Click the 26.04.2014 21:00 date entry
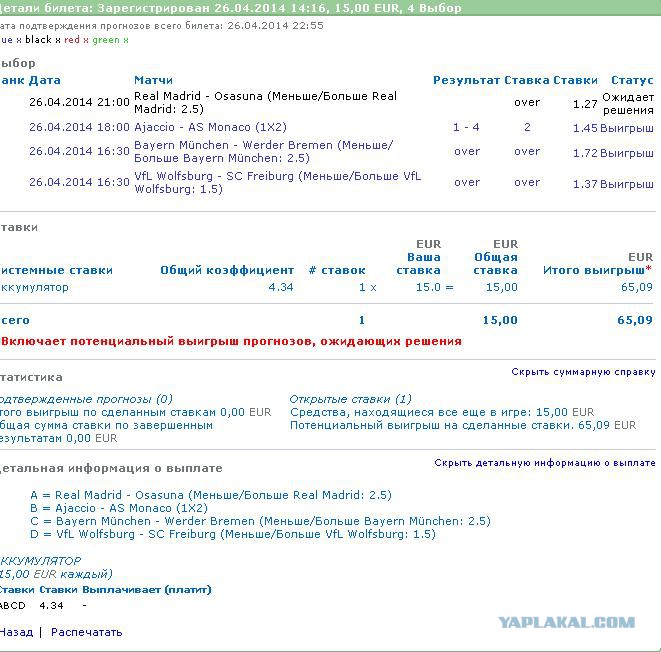 tap(79, 102)
